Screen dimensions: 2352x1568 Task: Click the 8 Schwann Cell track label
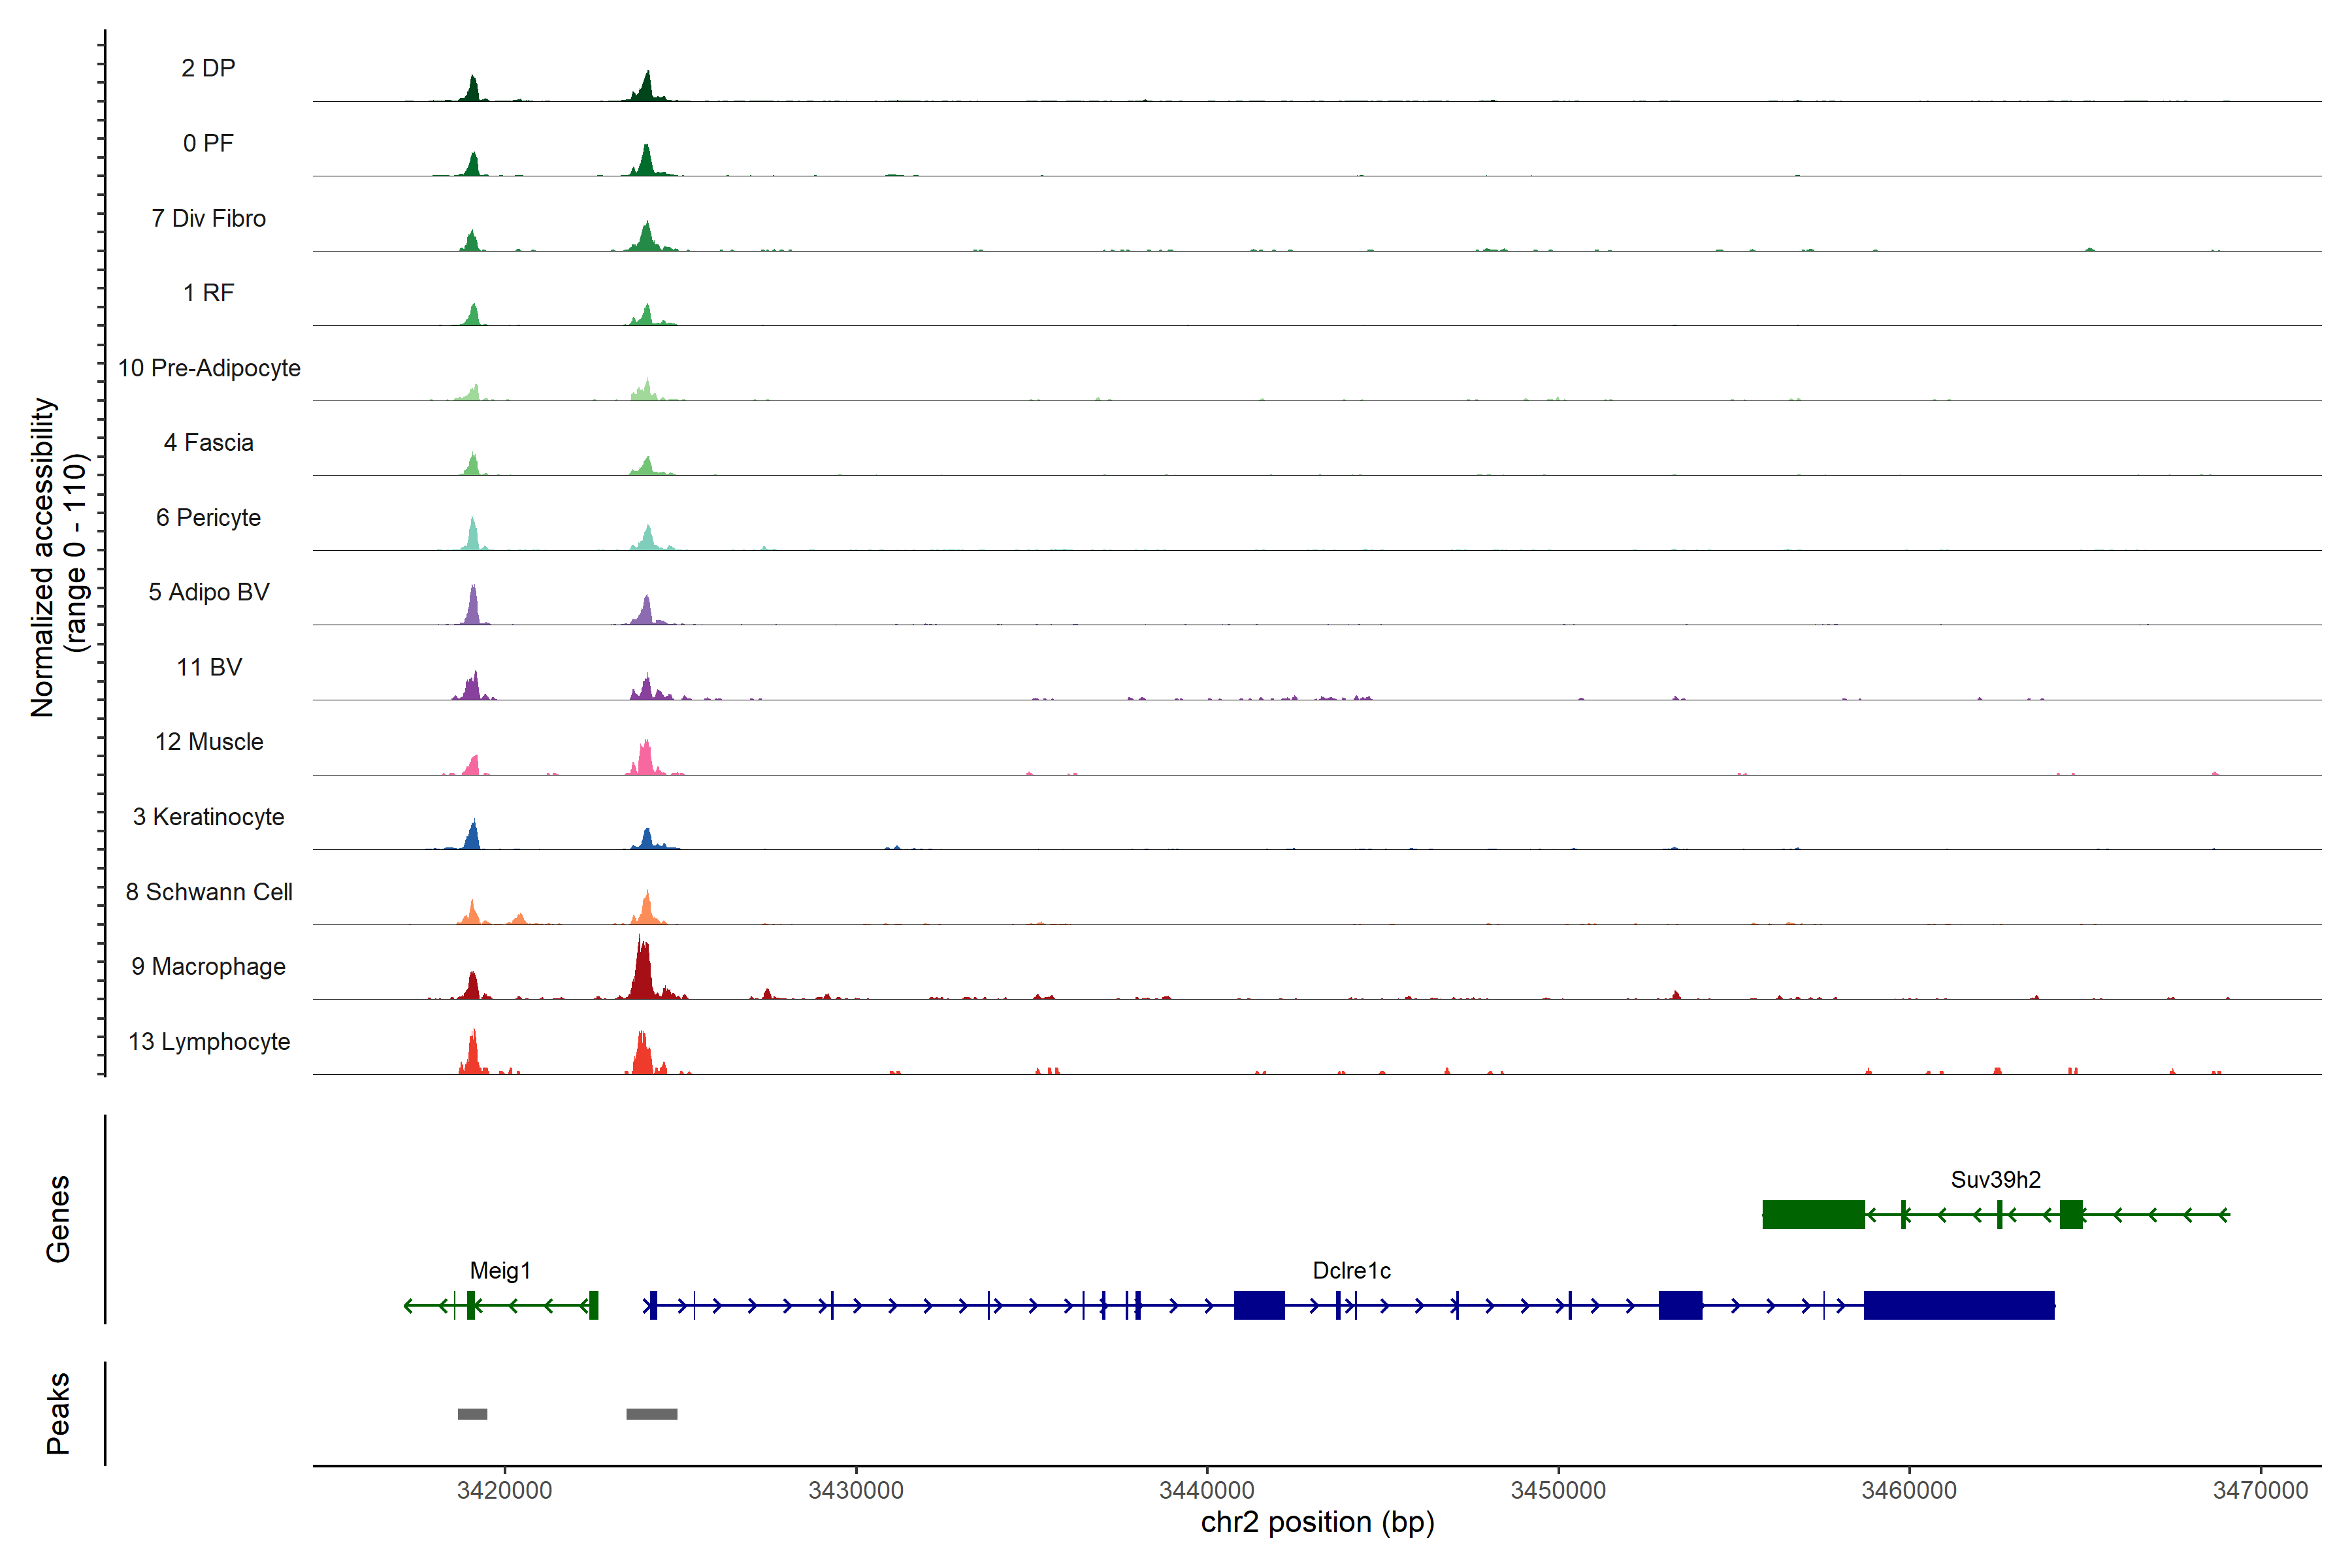(208, 892)
